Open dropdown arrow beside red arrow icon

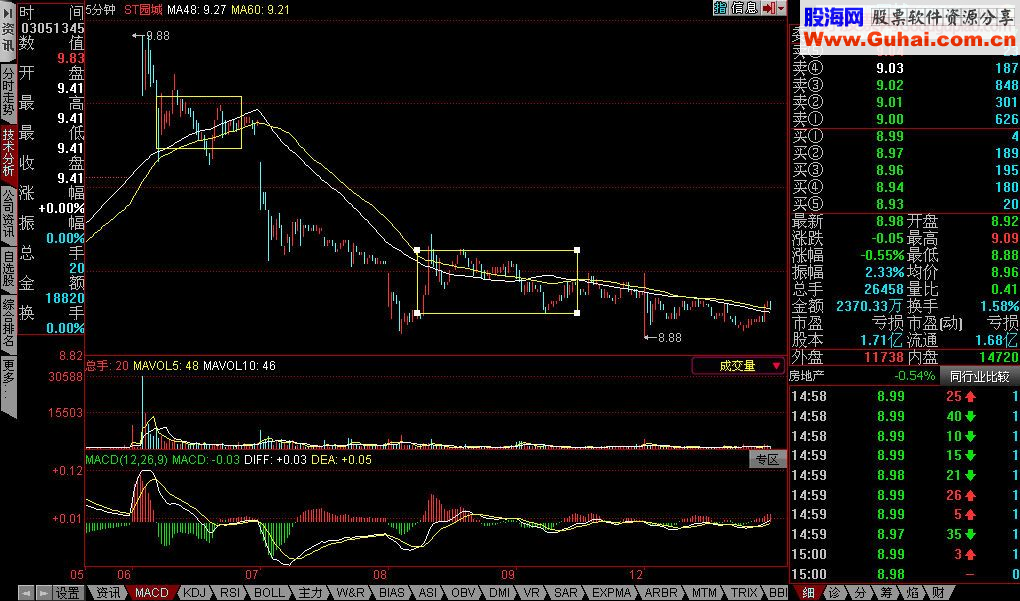(781, 8)
